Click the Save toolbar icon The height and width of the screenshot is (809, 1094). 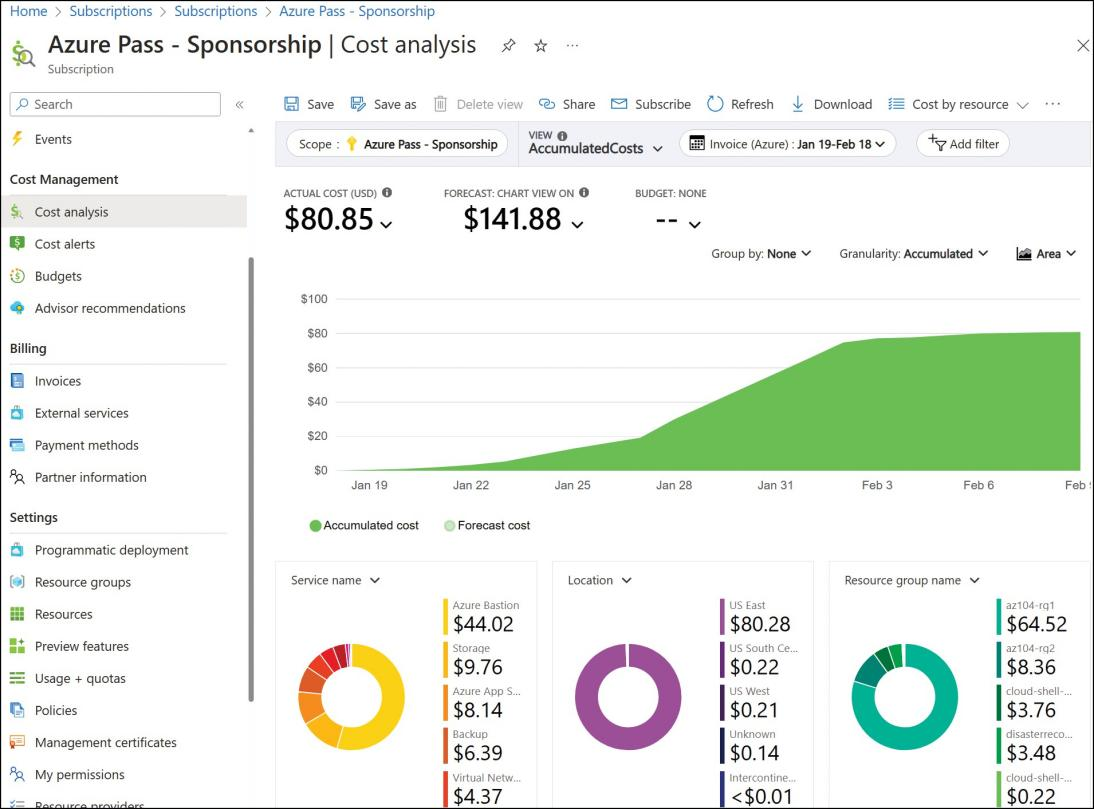[x=291, y=104]
